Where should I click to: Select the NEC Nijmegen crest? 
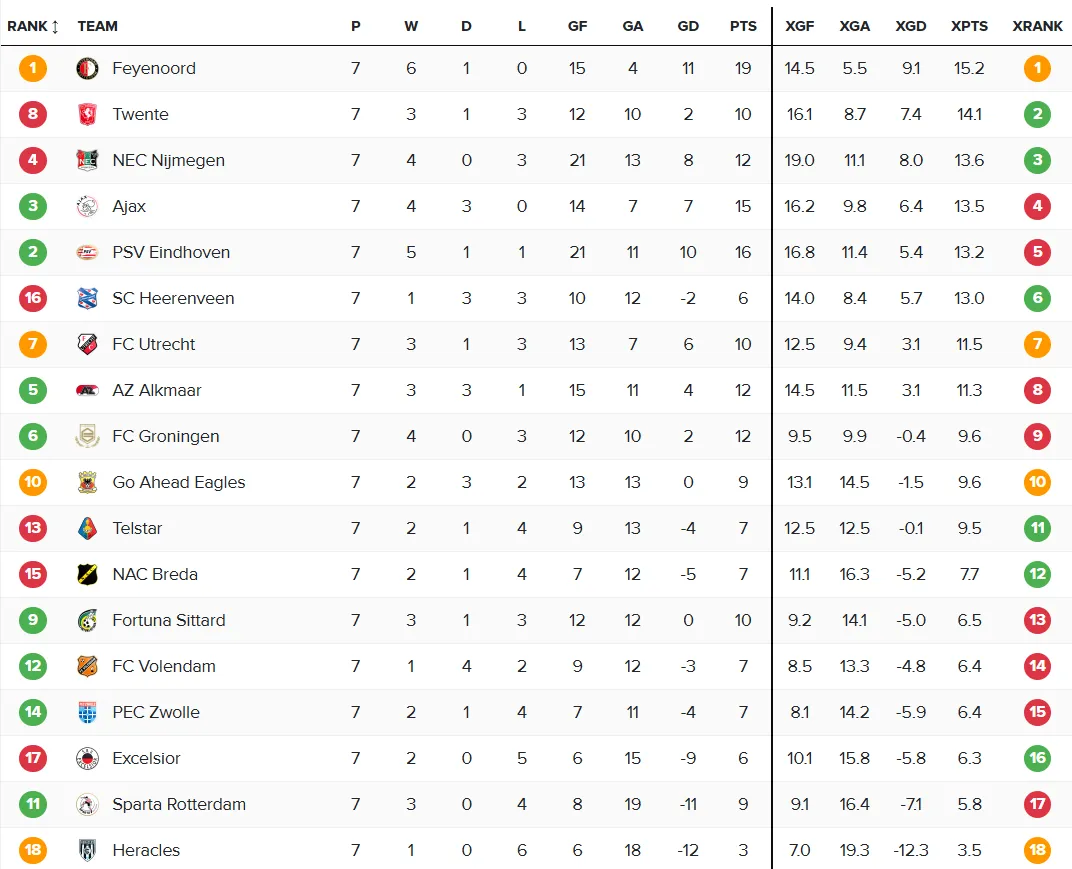[88, 160]
